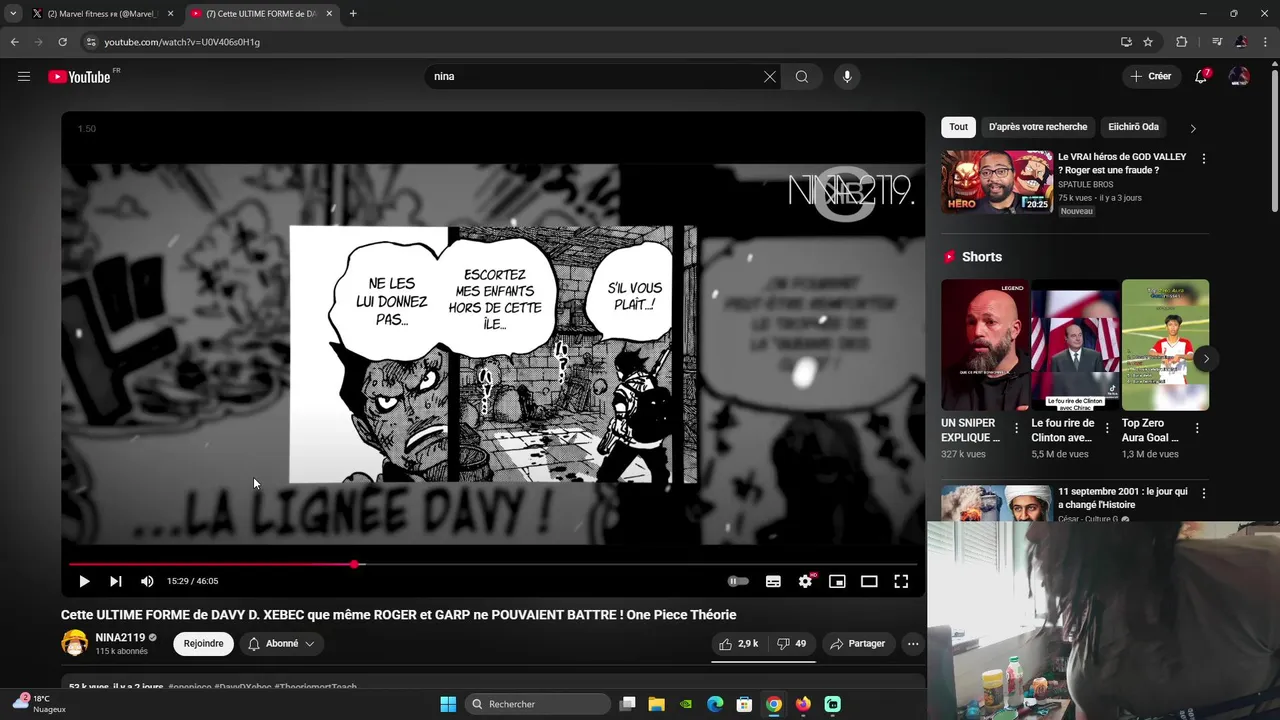1280x720 pixels.
Task: Switch to miniplayer mode
Action: click(837, 581)
